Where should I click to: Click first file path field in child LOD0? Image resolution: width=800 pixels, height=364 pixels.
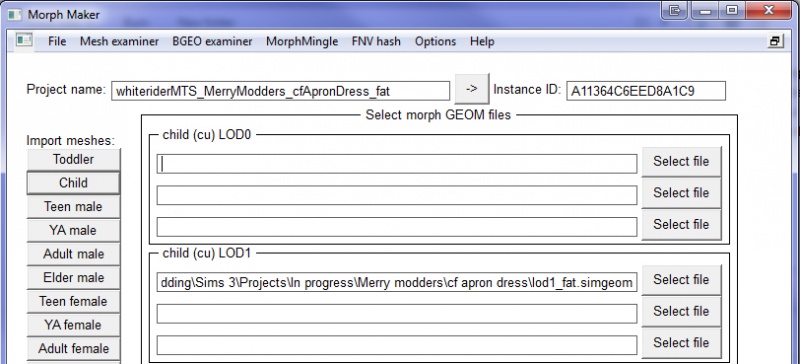pyautogui.click(x=397, y=164)
